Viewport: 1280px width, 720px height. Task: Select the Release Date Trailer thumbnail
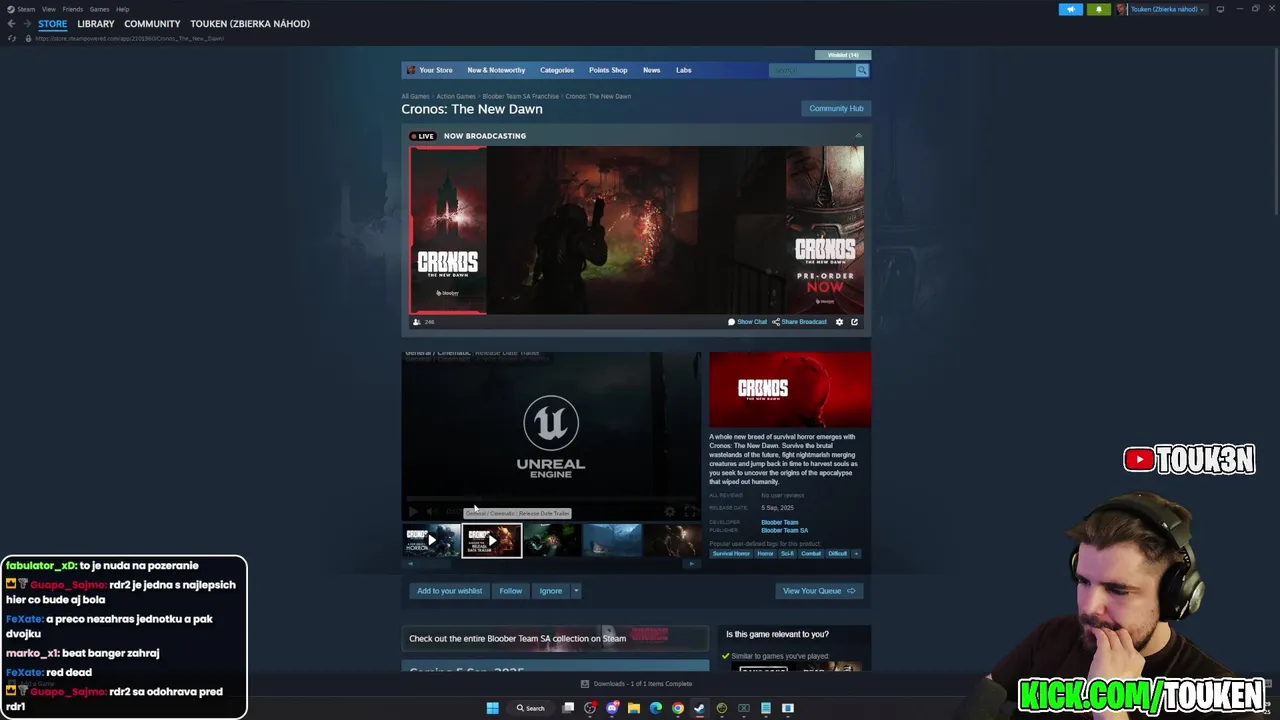(x=491, y=540)
